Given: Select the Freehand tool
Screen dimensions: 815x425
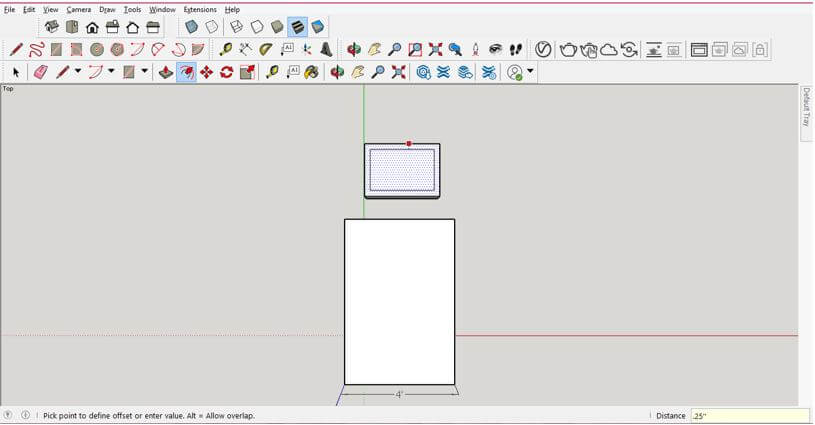Looking at the screenshot, I should tap(36, 50).
